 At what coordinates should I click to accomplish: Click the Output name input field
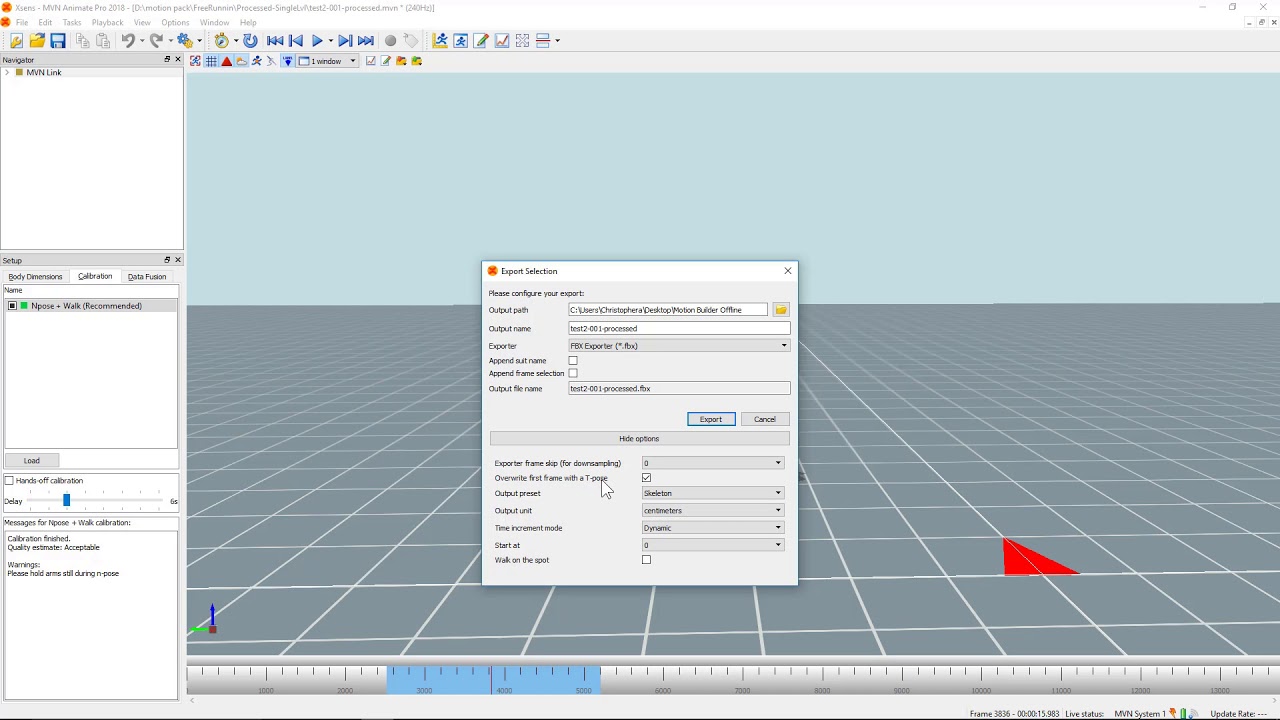click(679, 329)
